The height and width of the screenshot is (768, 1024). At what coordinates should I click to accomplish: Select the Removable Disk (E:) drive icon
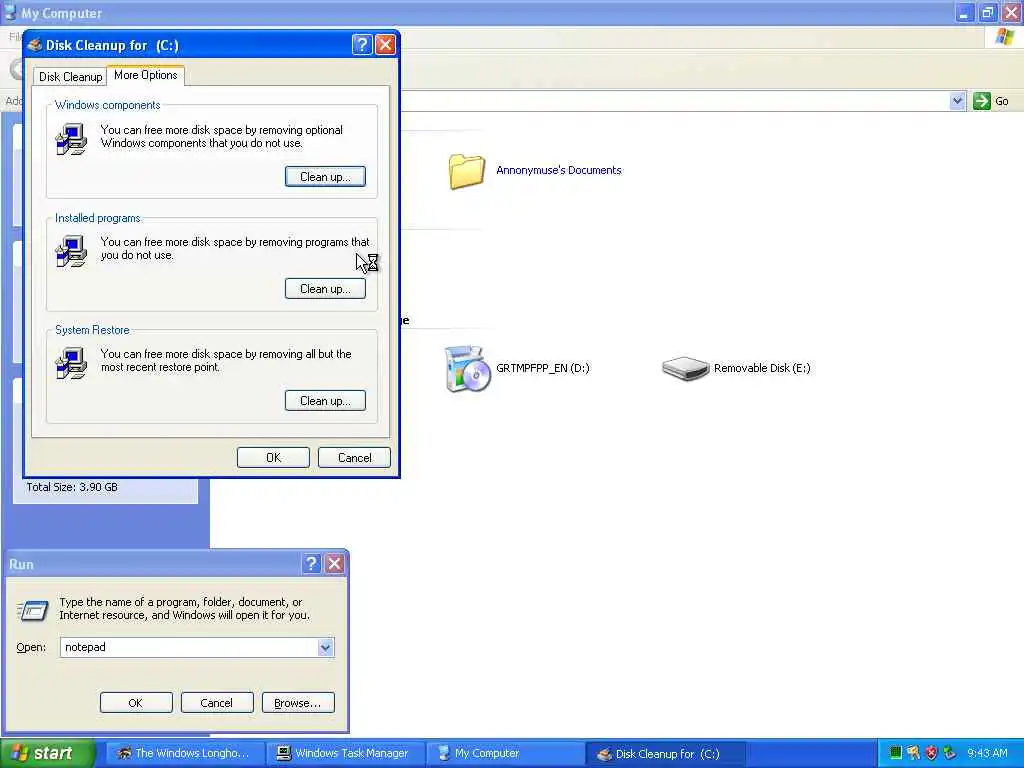[685, 368]
